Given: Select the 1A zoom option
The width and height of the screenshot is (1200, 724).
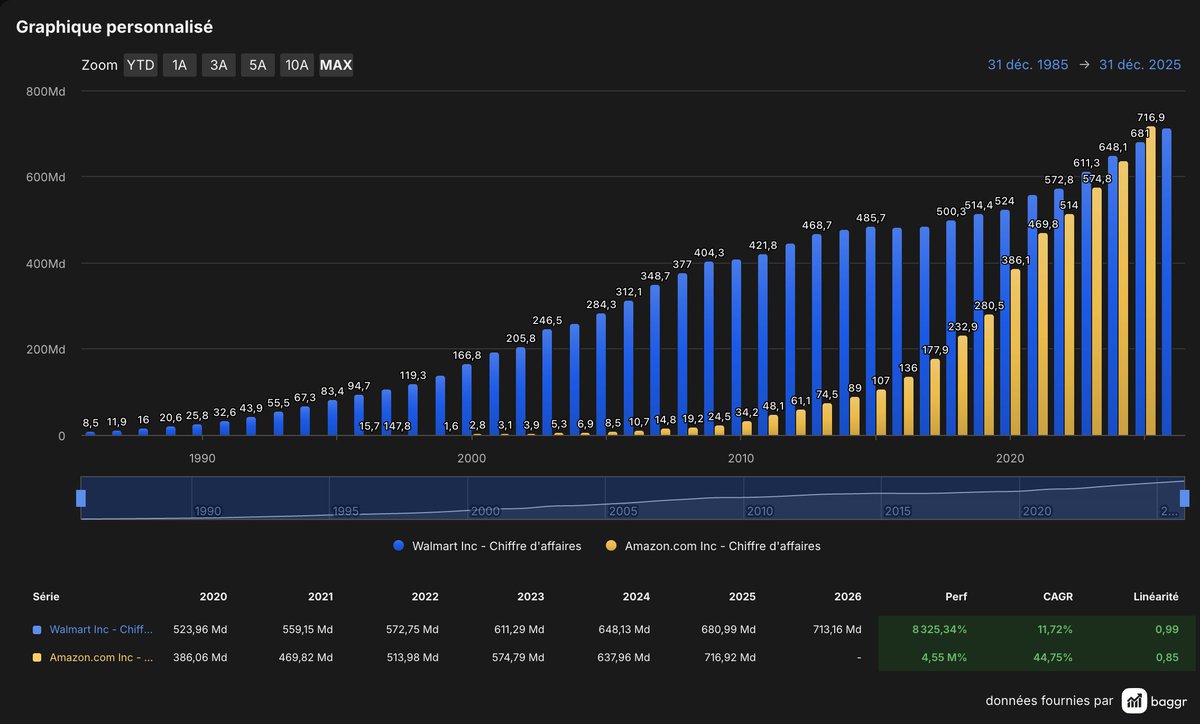Looking at the screenshot, I should pyautogui.click(x=179, y=65).
